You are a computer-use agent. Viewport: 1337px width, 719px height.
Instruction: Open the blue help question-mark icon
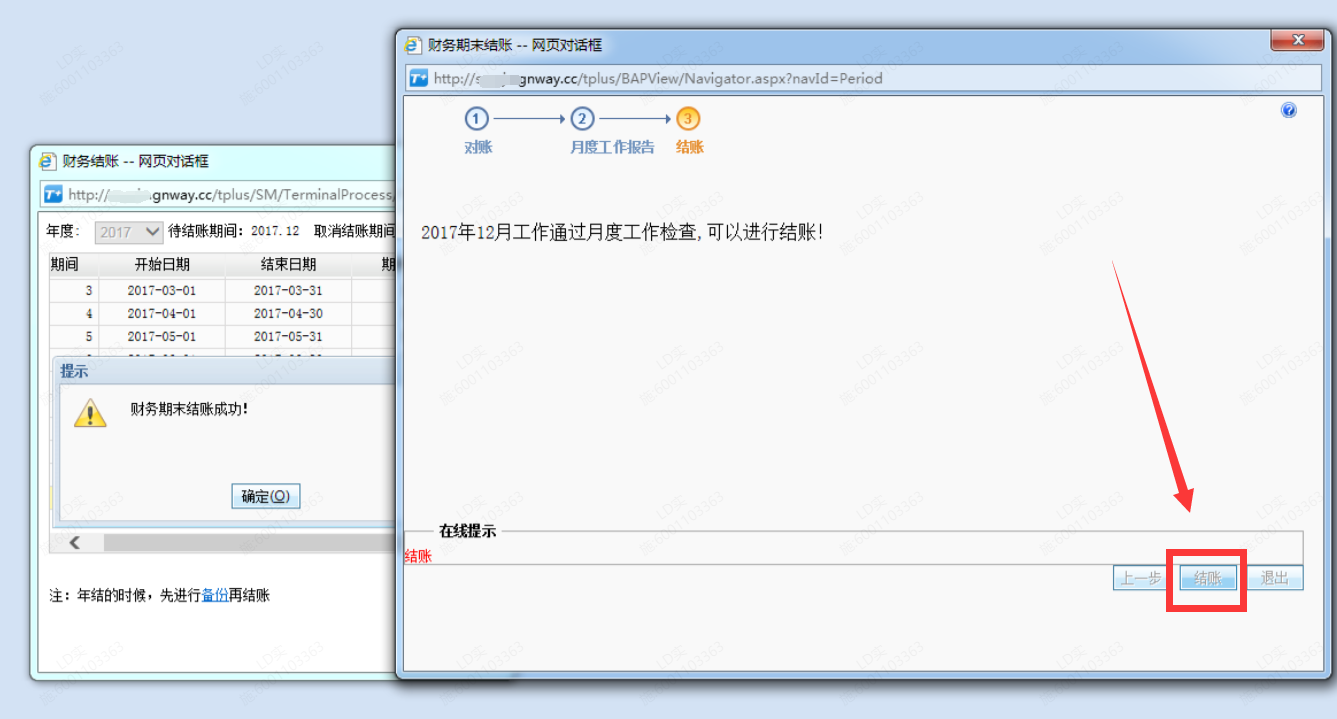(x=1289, y=110)
